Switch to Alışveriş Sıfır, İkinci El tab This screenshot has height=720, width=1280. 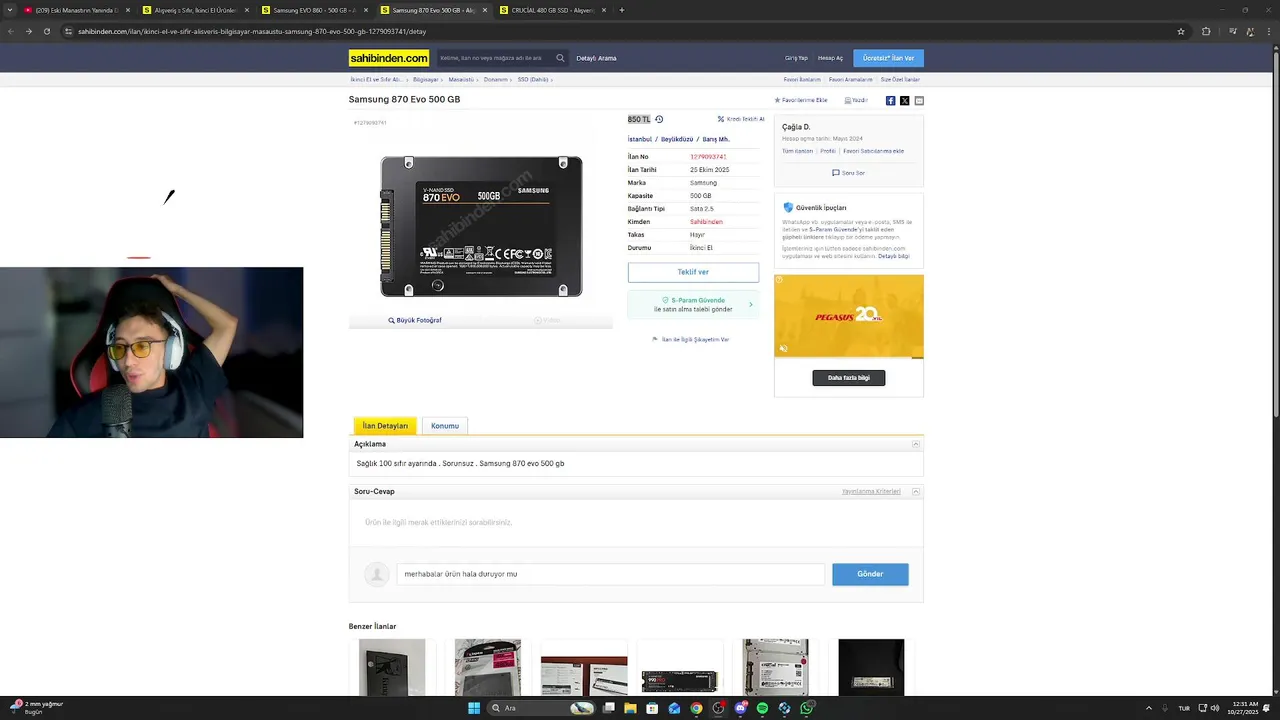(194, 10)
